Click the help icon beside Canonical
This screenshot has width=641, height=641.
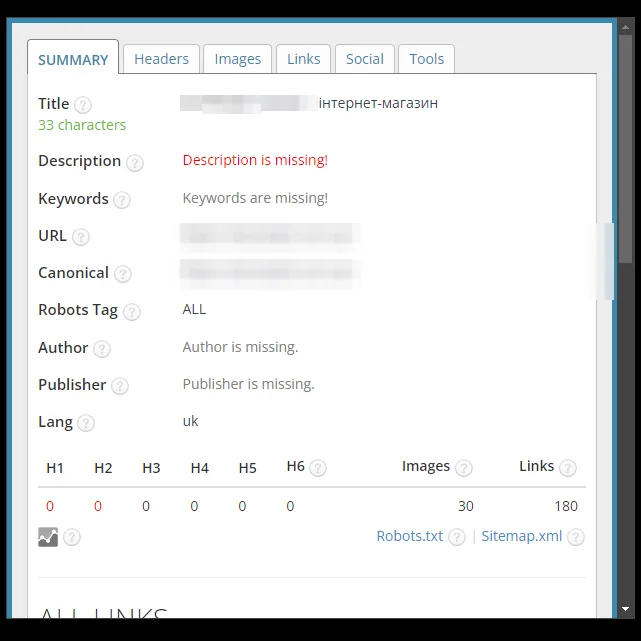tap(123, 274)
